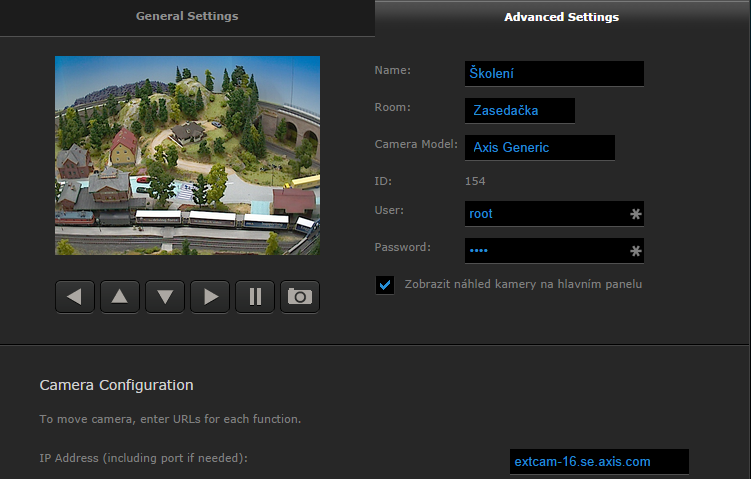The image size is (751, 479).
Task: Edit IP Address field extcam-16.se.axis.com
Action: 599,462
